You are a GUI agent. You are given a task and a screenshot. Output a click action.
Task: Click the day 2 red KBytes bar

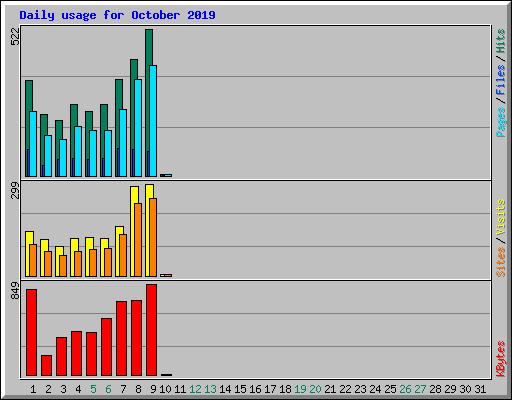(x=47, y=365)
